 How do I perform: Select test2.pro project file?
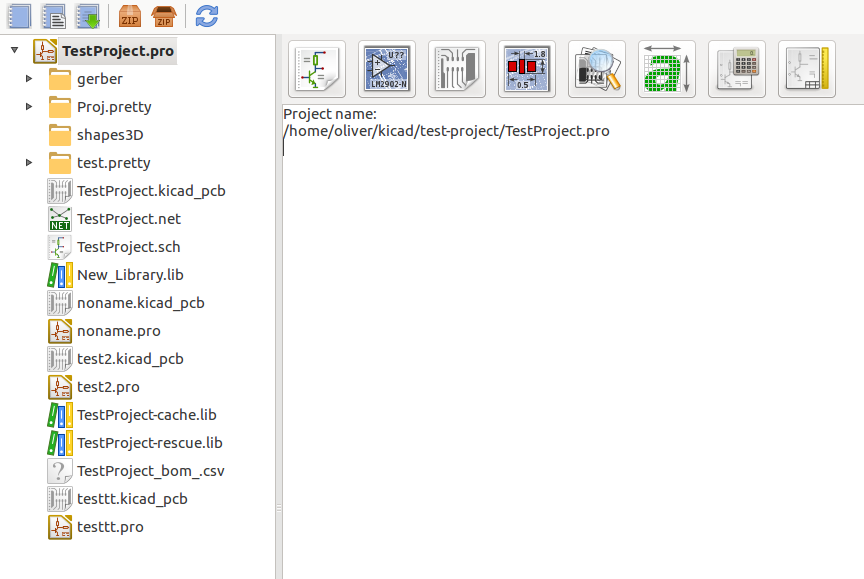click(x=108, y=387)
